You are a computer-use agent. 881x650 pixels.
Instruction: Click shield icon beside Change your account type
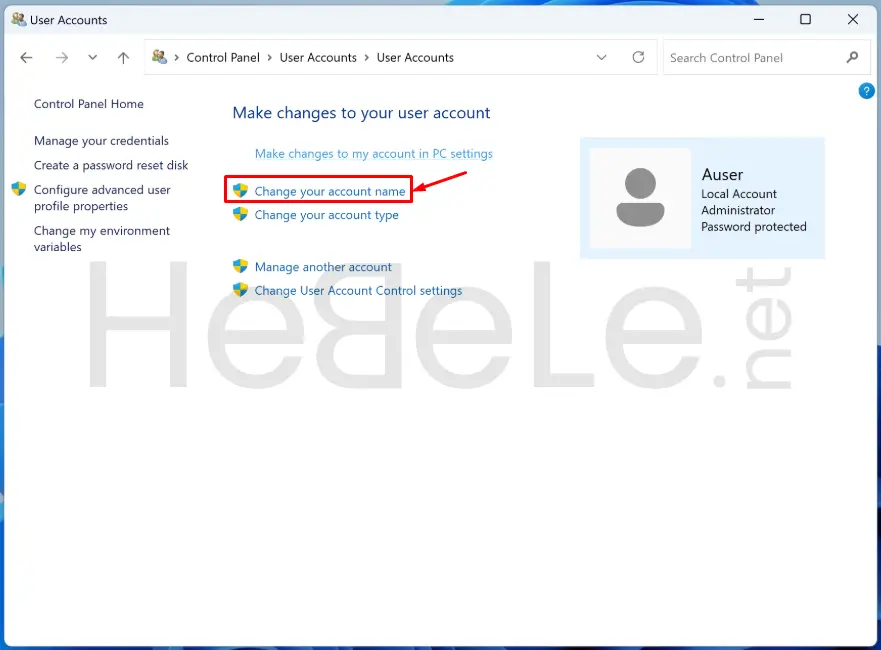(x=240, y=214)
